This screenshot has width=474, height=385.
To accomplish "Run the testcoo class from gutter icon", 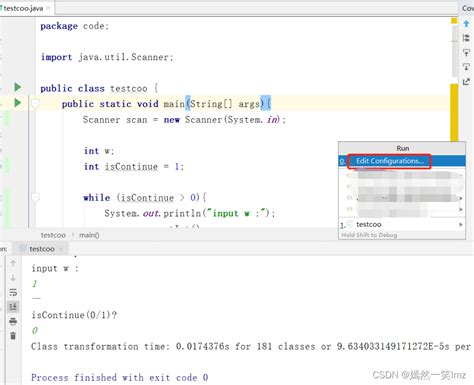I will (18, 88).
